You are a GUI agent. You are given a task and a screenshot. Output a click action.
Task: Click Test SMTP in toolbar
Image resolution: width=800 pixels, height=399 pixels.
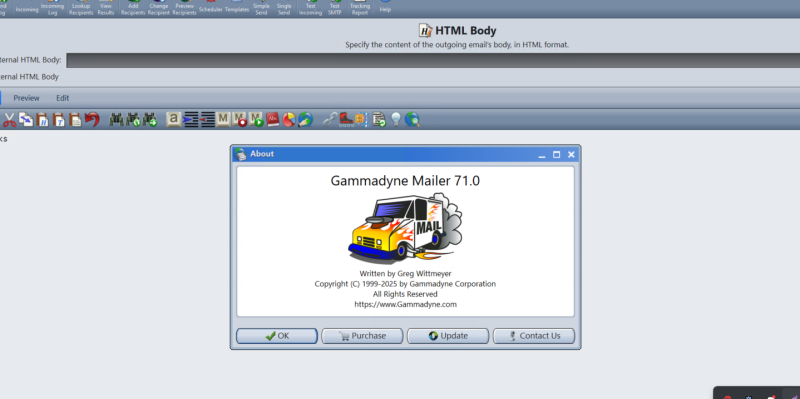tap(335, 7)
